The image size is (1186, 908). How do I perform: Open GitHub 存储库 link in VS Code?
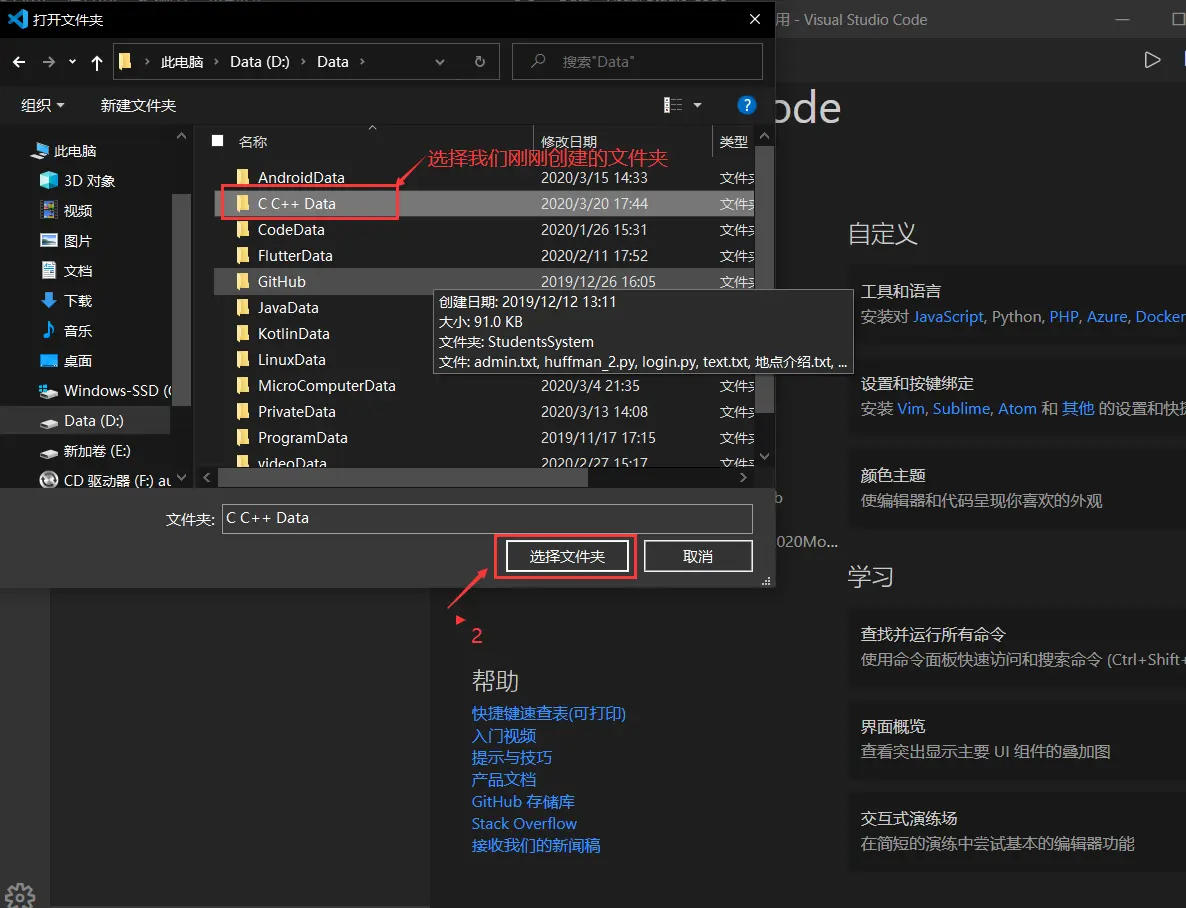click(x=523, y=801)
